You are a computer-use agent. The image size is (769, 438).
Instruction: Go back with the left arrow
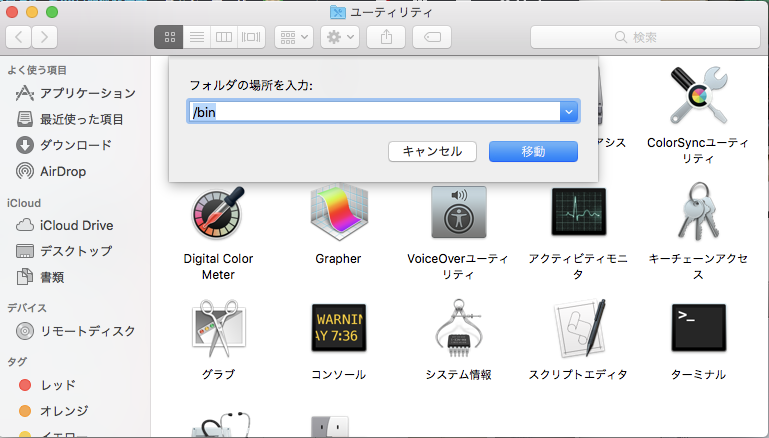coord(19,37)
